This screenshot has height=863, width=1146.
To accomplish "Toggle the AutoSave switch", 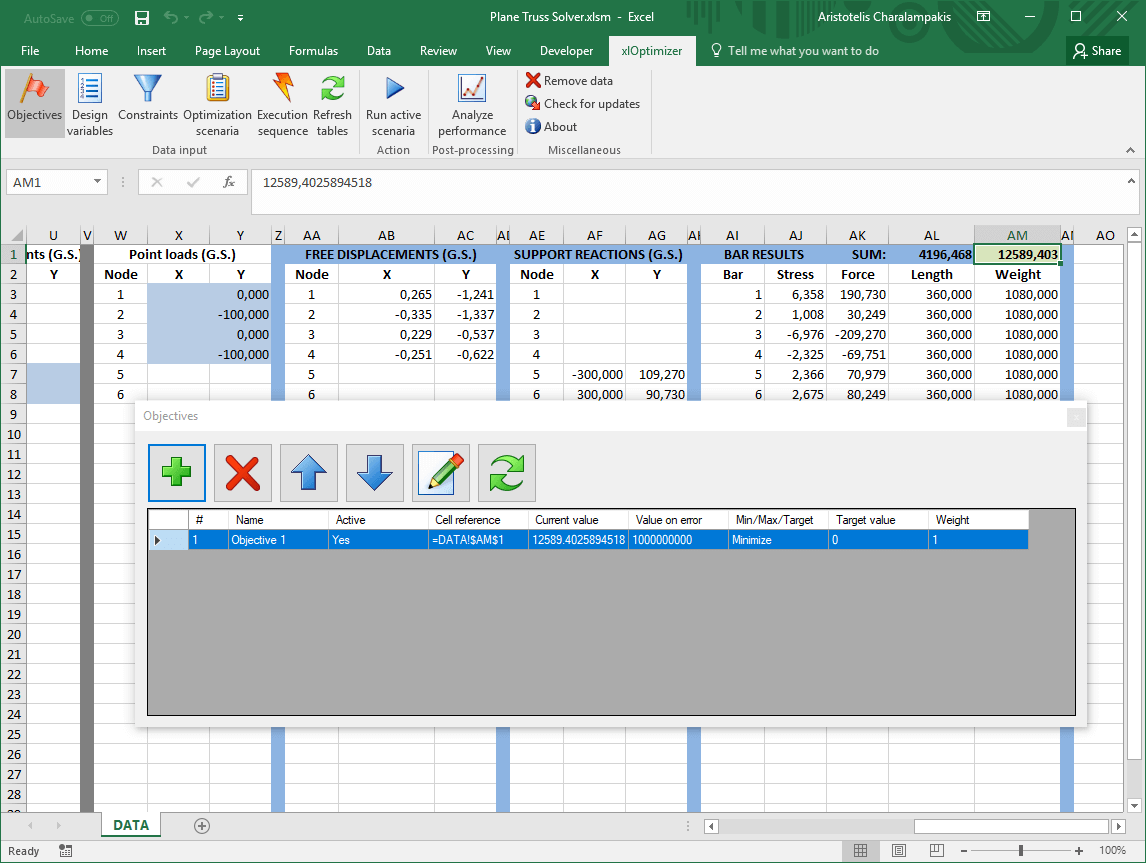I will click(x=99, y=18).
